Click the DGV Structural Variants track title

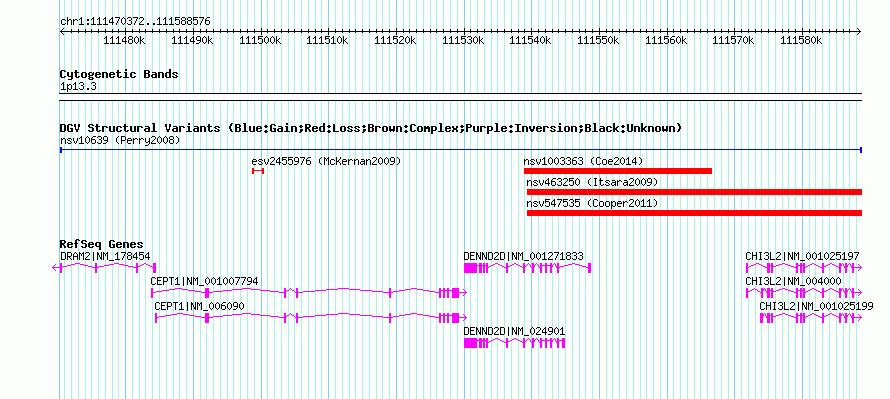click(x=371, y=128)
